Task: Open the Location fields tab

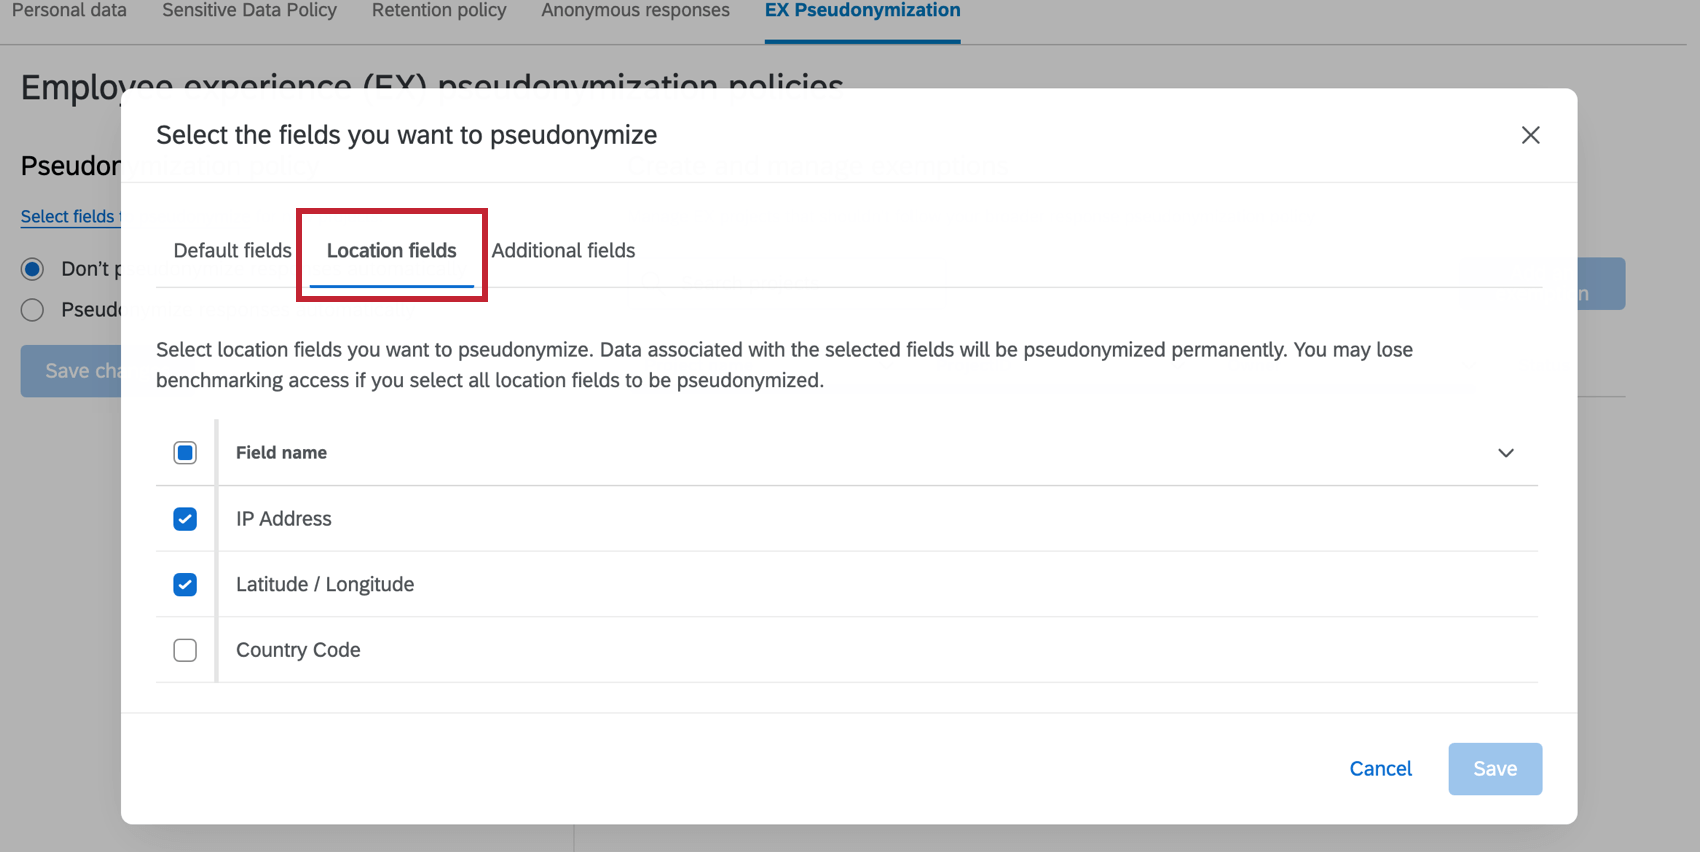Action: pyautogui.click(x=391, y=250)
